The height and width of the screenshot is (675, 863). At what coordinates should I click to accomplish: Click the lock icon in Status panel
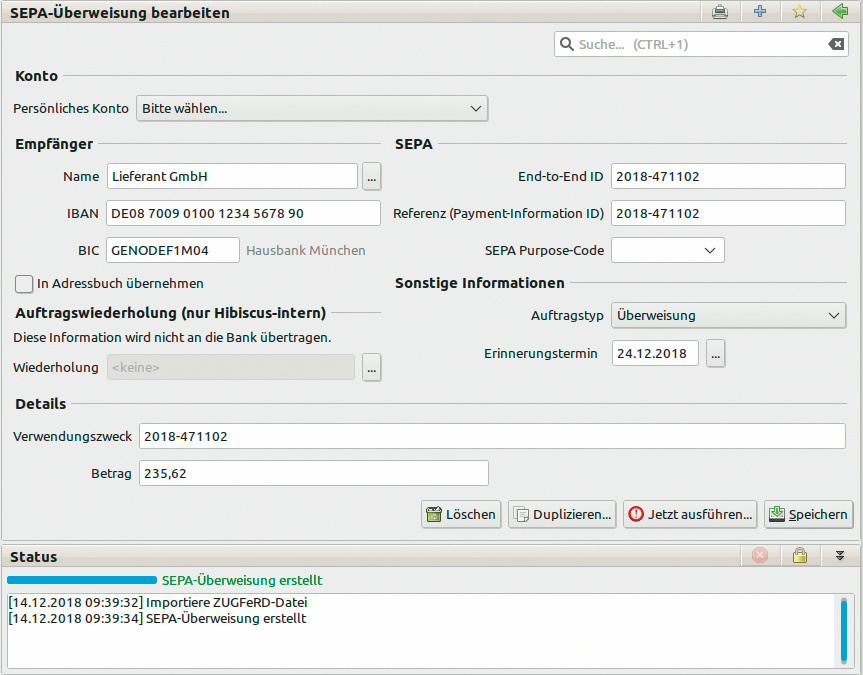click(799, 556)
